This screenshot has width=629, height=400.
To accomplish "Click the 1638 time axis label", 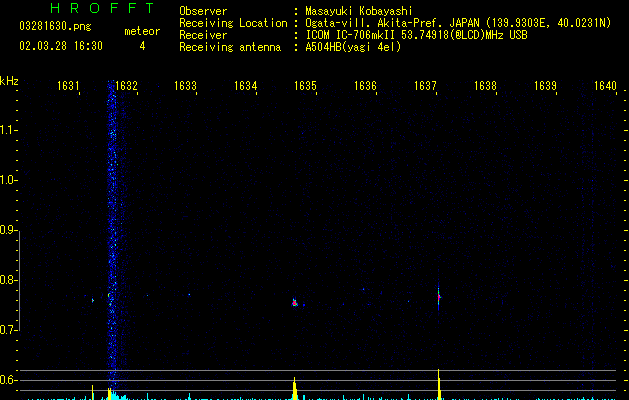I will [x=485, y=86].
